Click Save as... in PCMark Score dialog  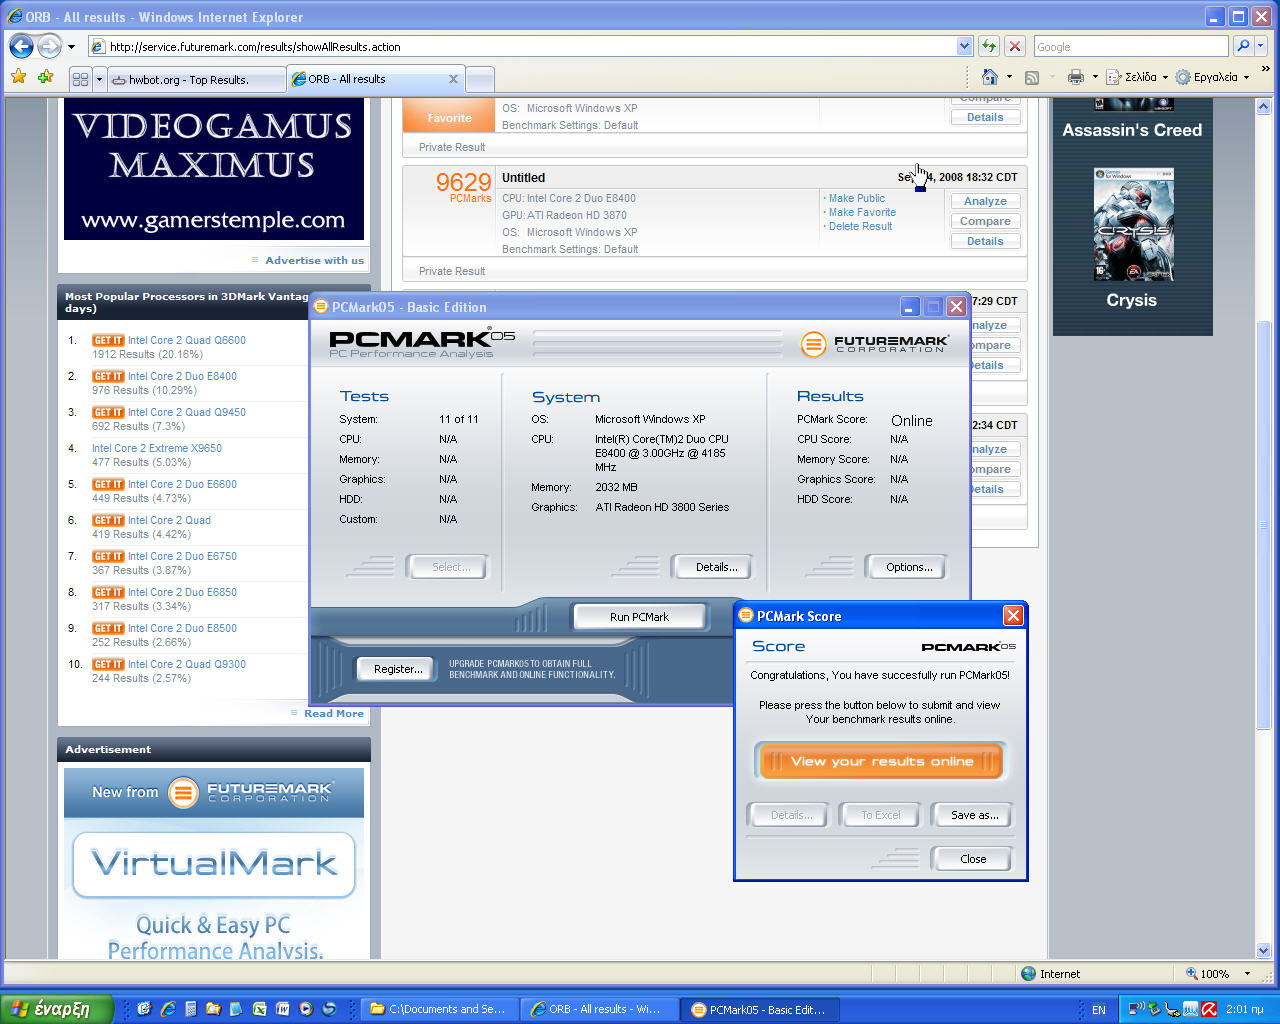[x=973, y=815]
